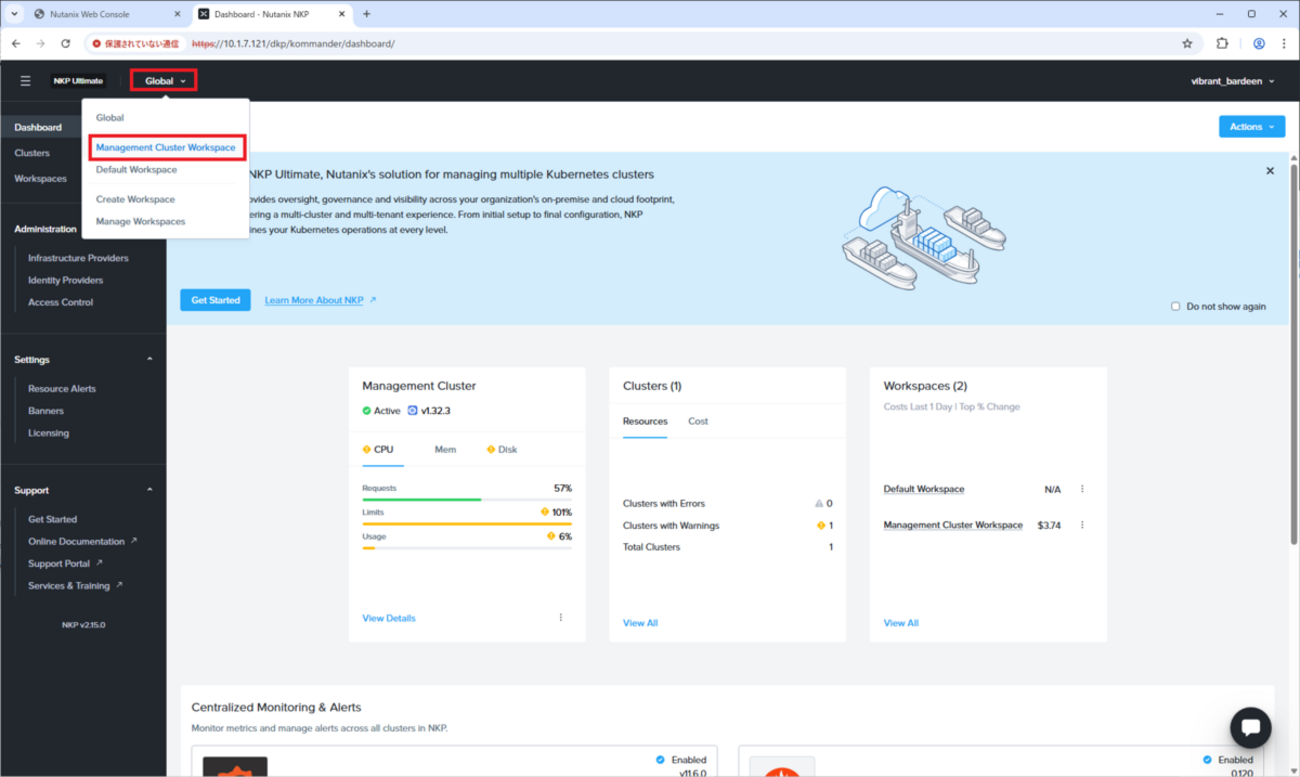Open Management Cluster Workspace row options menu

(x=1082, y=525)
